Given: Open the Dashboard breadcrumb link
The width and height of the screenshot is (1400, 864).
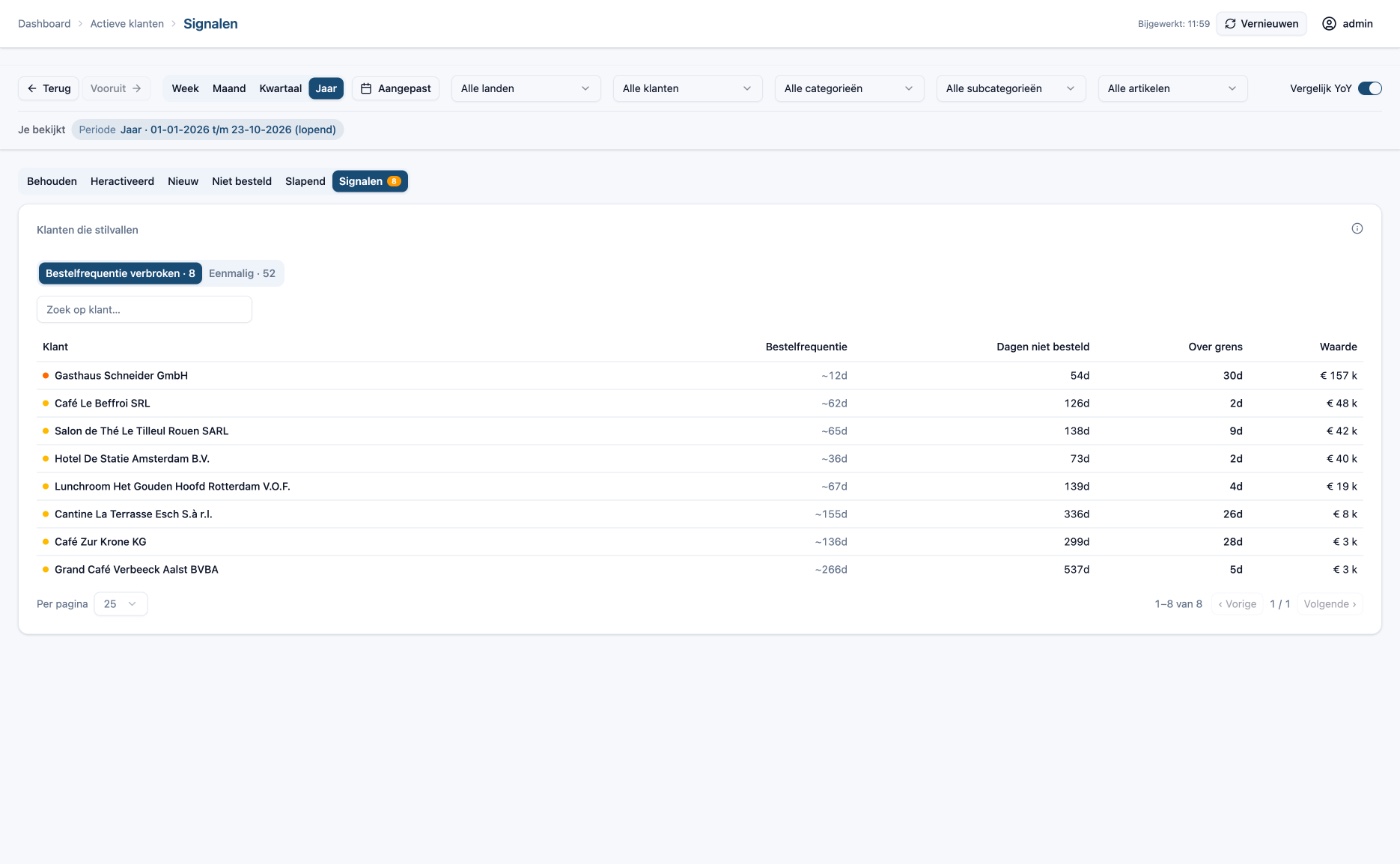Looking at the screenshot, I should pos(44,24).
